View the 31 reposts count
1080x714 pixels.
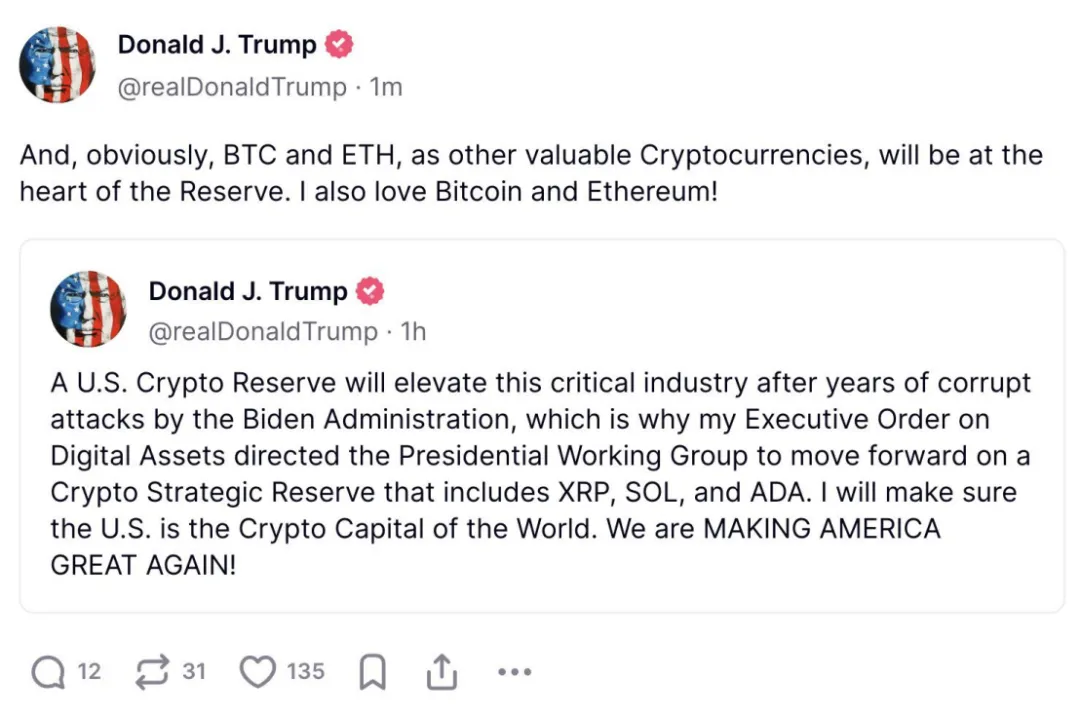pos(194,672)
